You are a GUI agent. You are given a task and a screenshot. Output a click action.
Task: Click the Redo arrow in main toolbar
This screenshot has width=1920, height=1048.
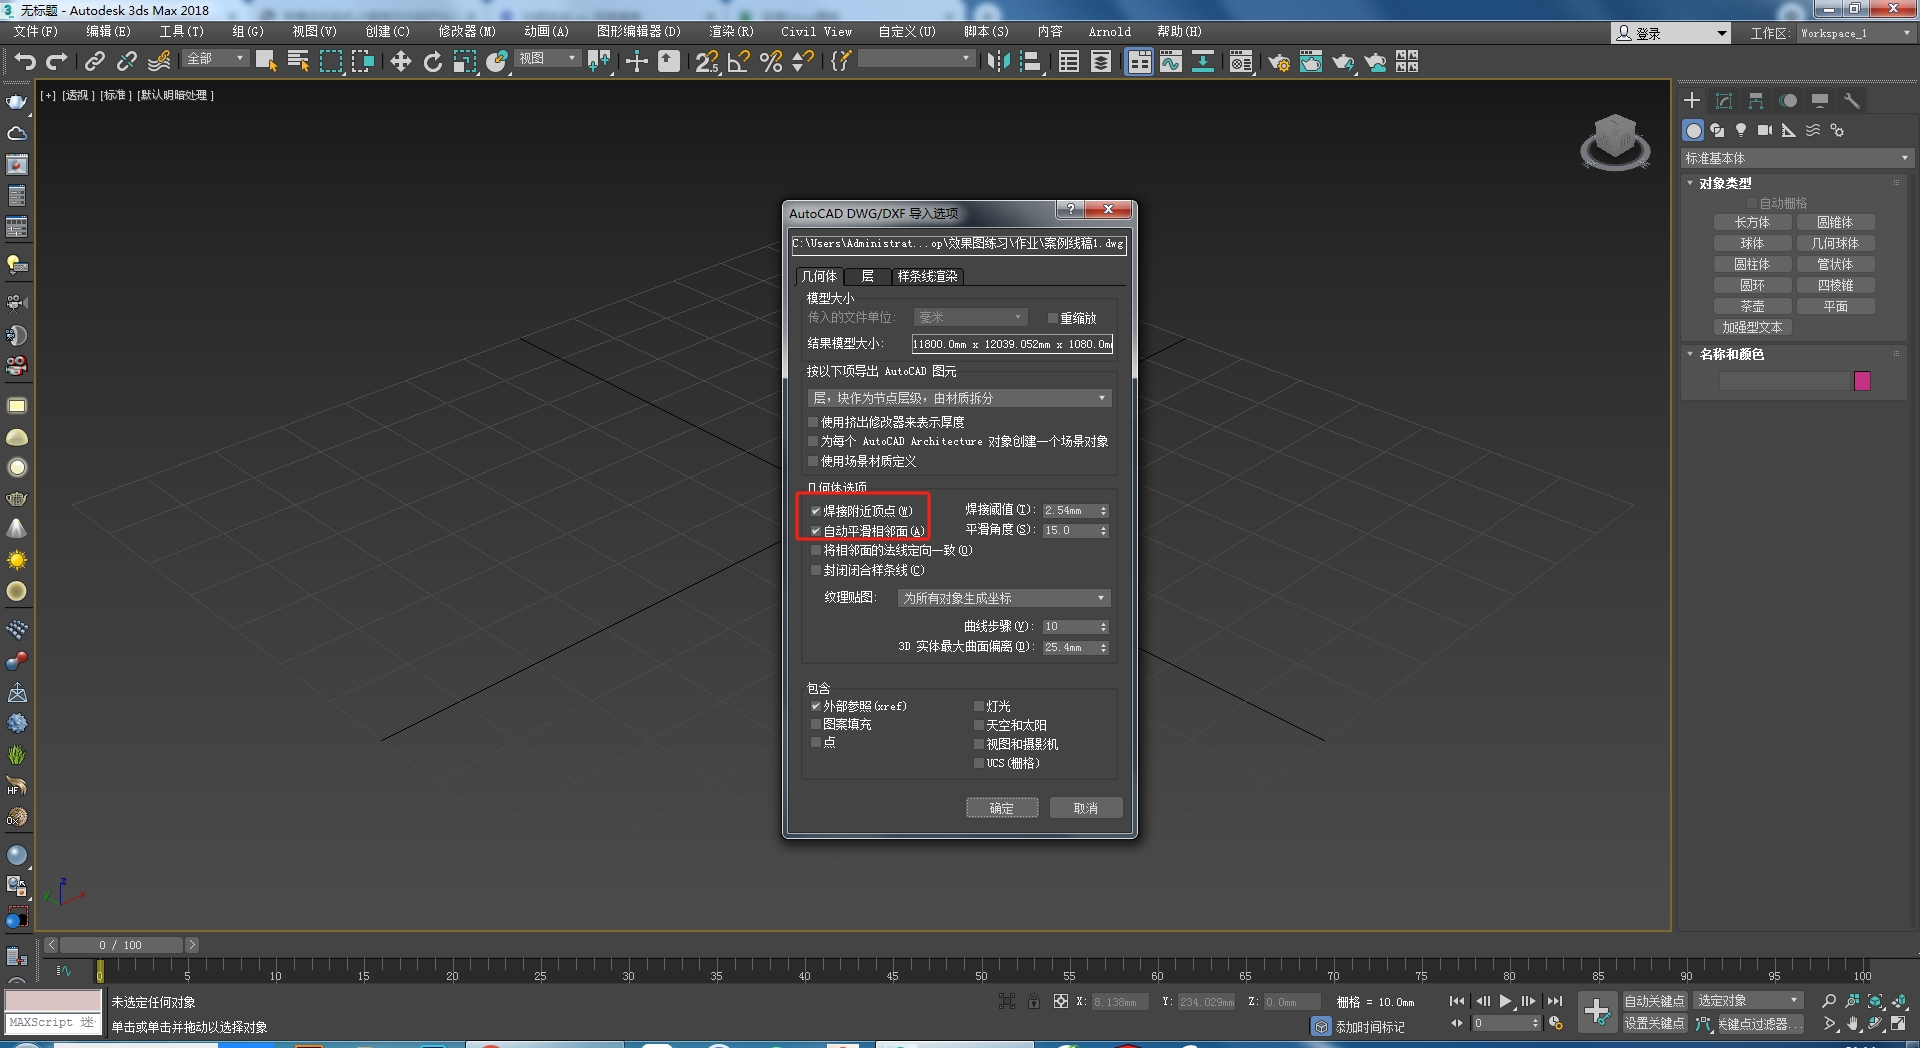[57, 62]
